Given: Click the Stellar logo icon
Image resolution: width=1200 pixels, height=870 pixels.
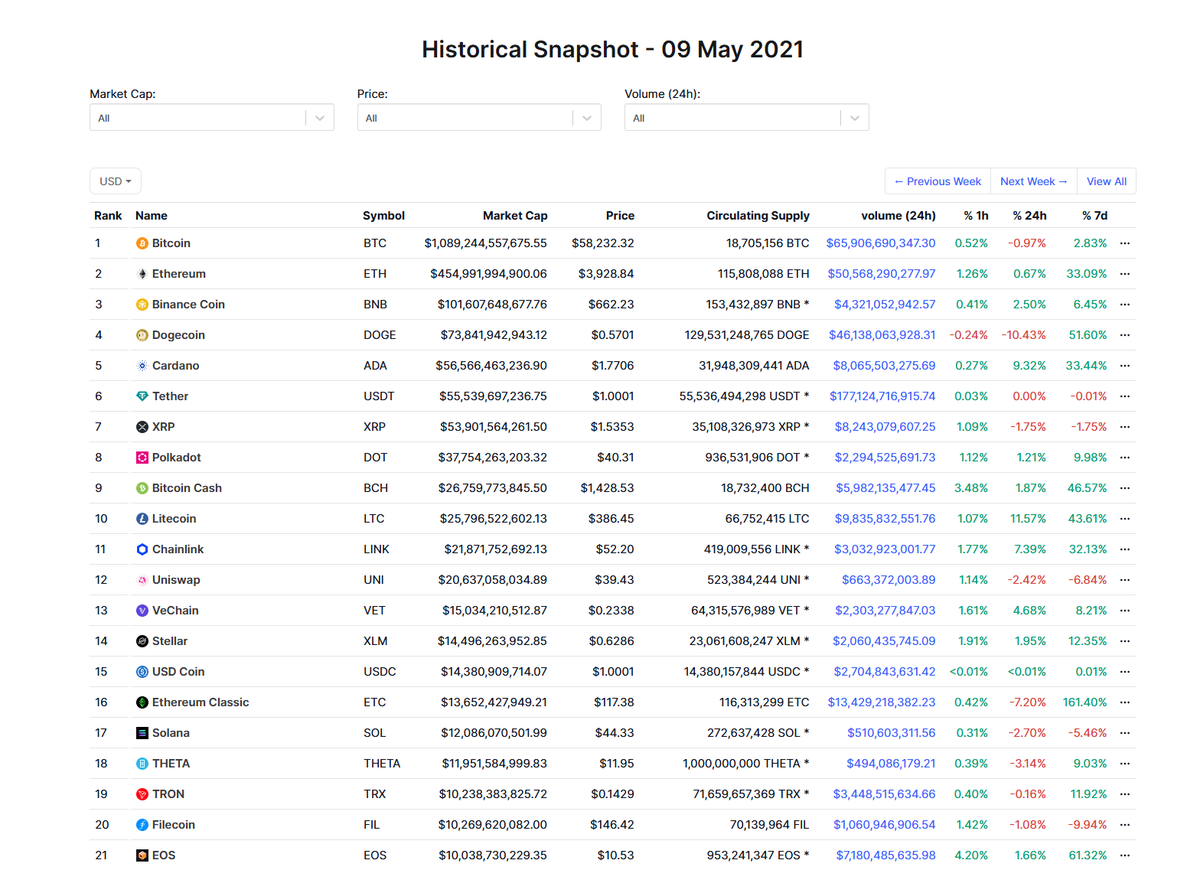Looking at the screenshot, I should click(x=140, y=641).
